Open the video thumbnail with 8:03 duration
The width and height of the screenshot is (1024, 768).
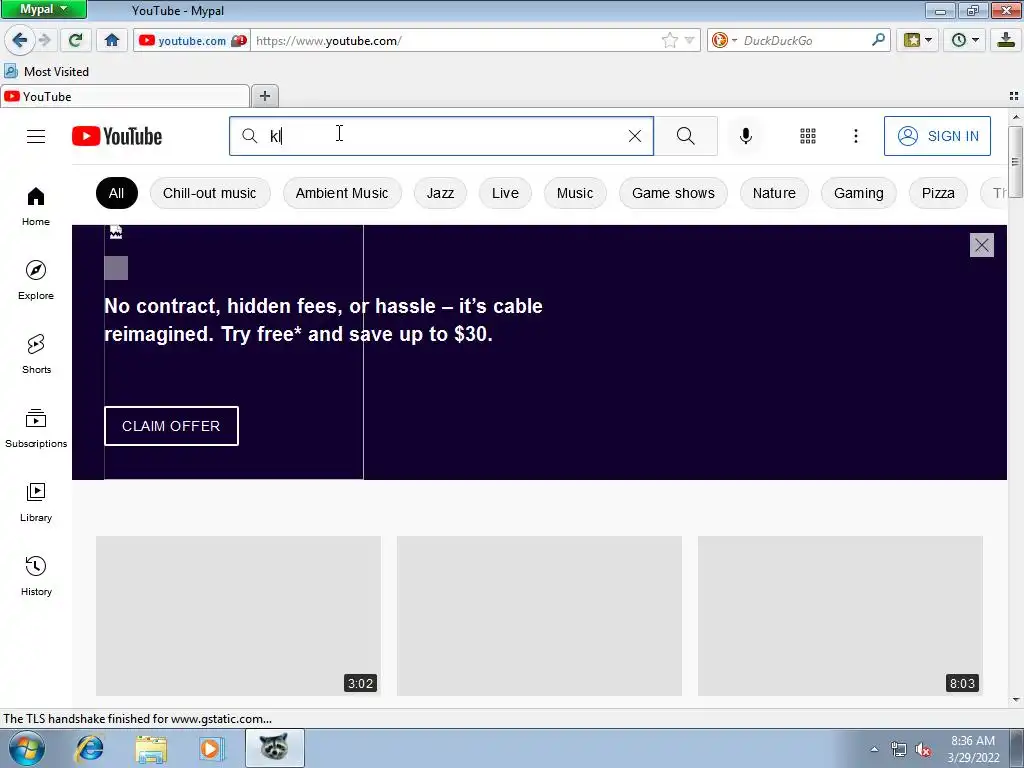point(840,616)
